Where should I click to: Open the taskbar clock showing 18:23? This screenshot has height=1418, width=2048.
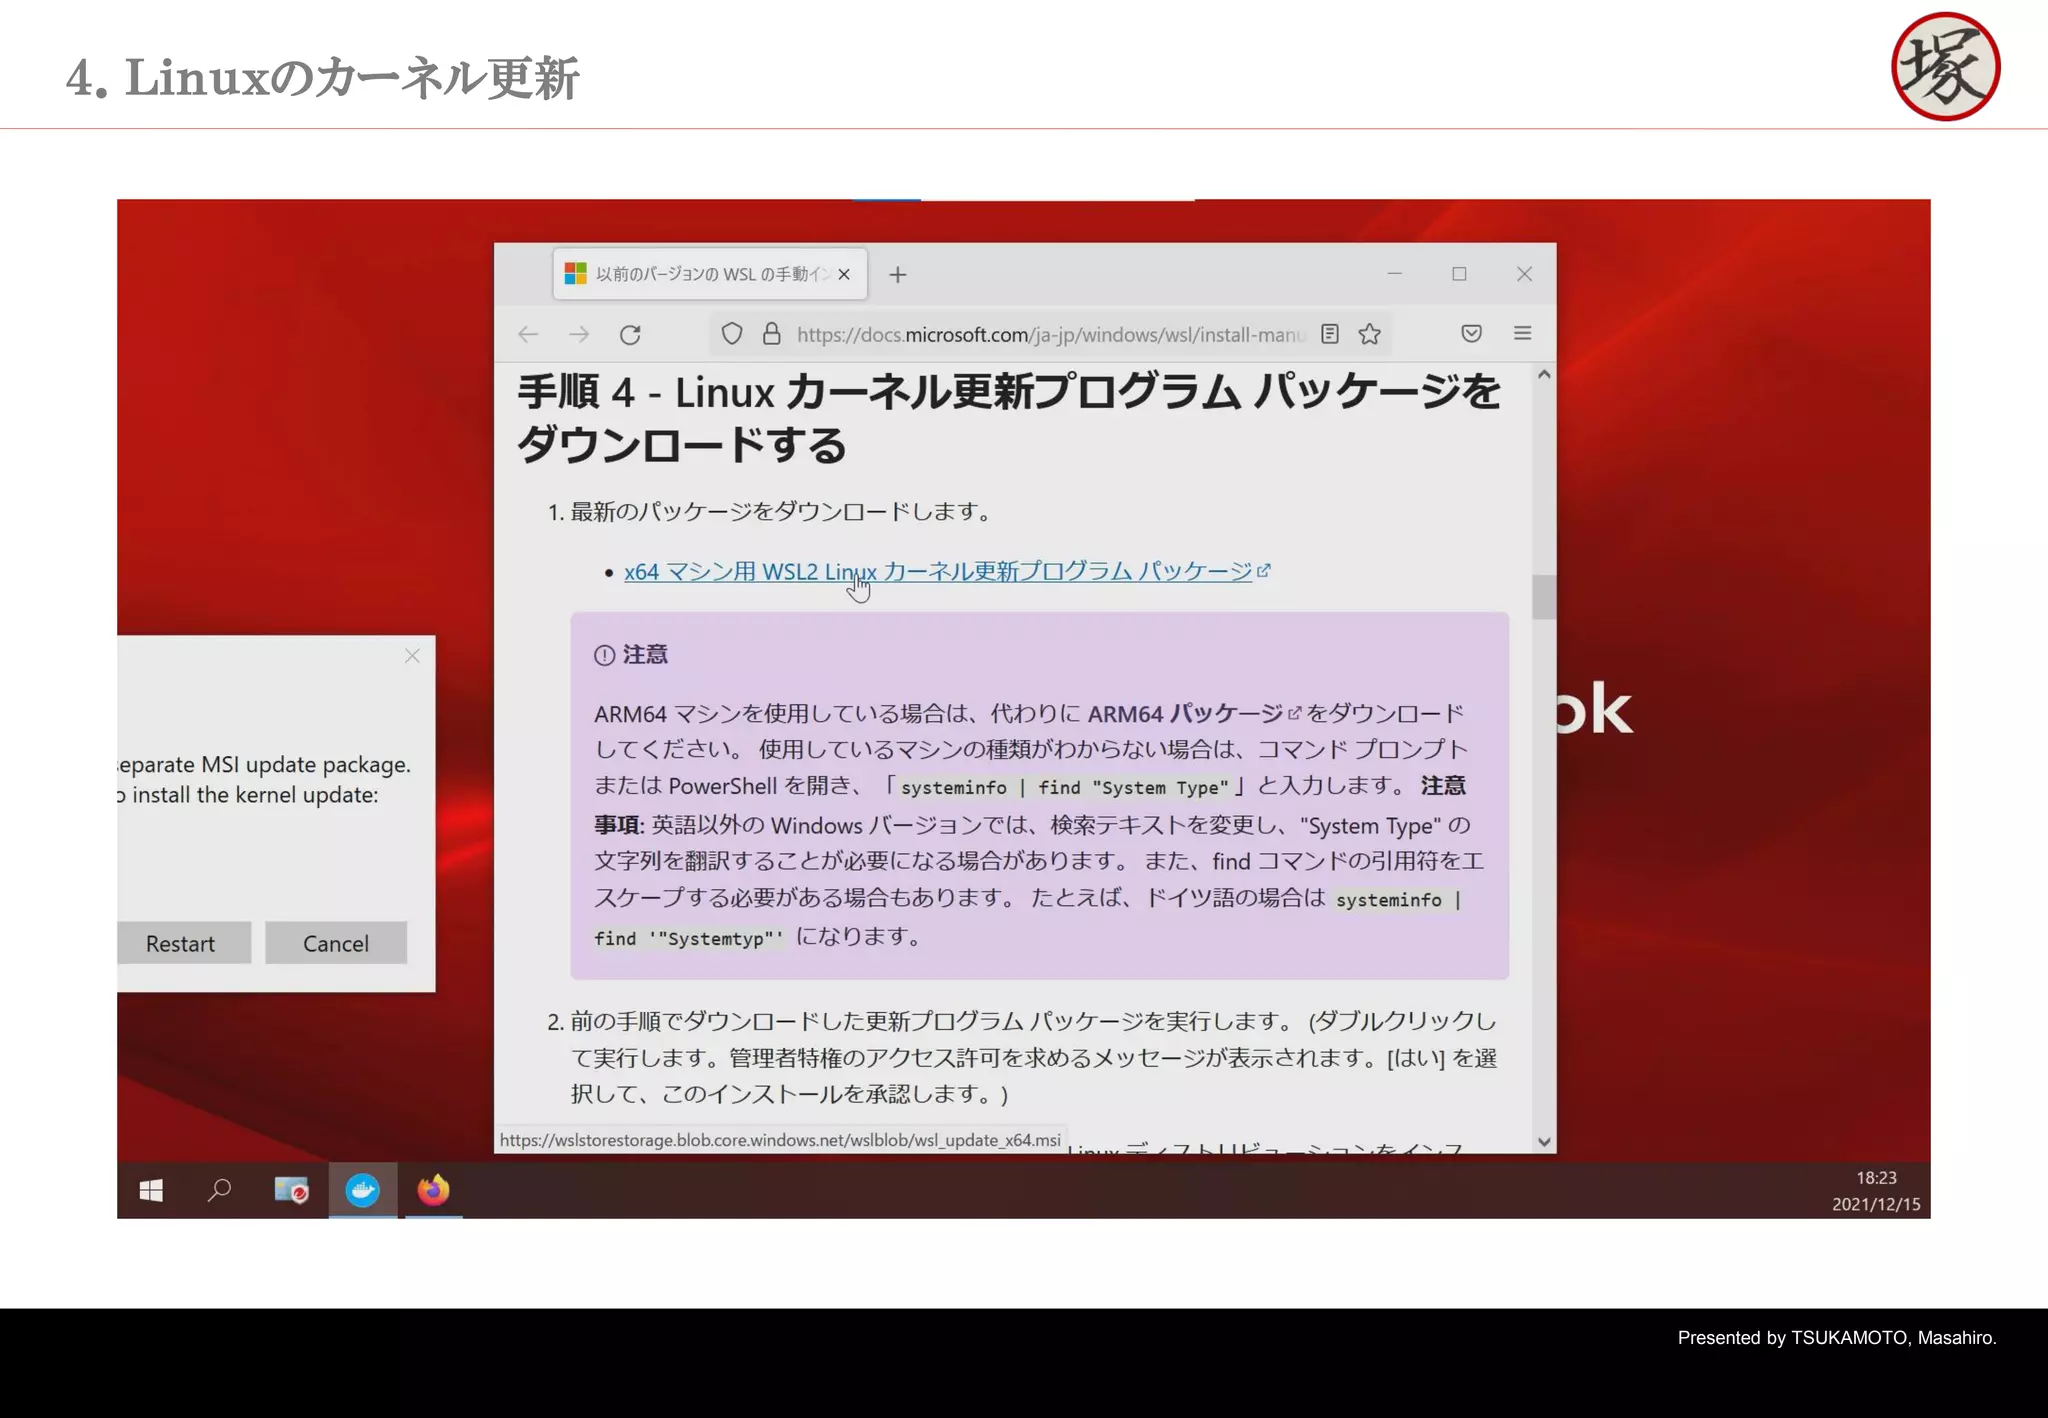[1876, 1191]
